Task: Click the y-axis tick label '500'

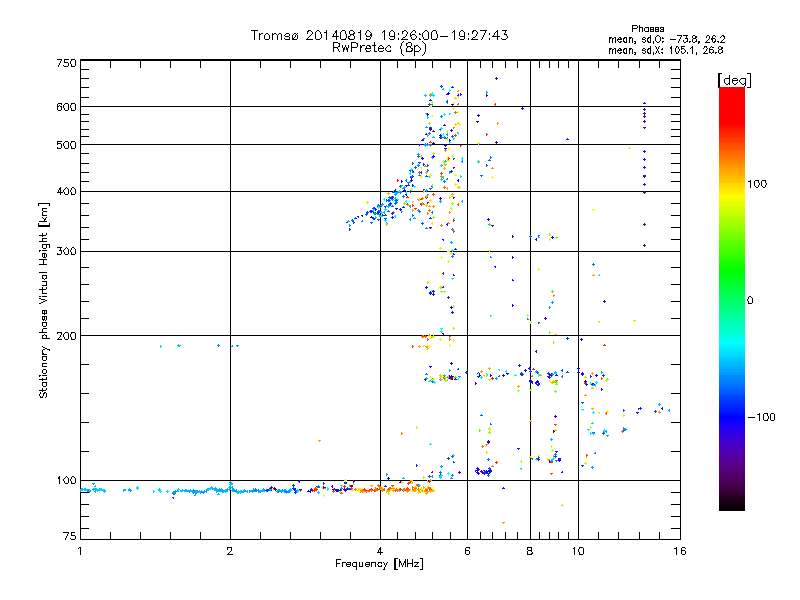Action: 66,145
